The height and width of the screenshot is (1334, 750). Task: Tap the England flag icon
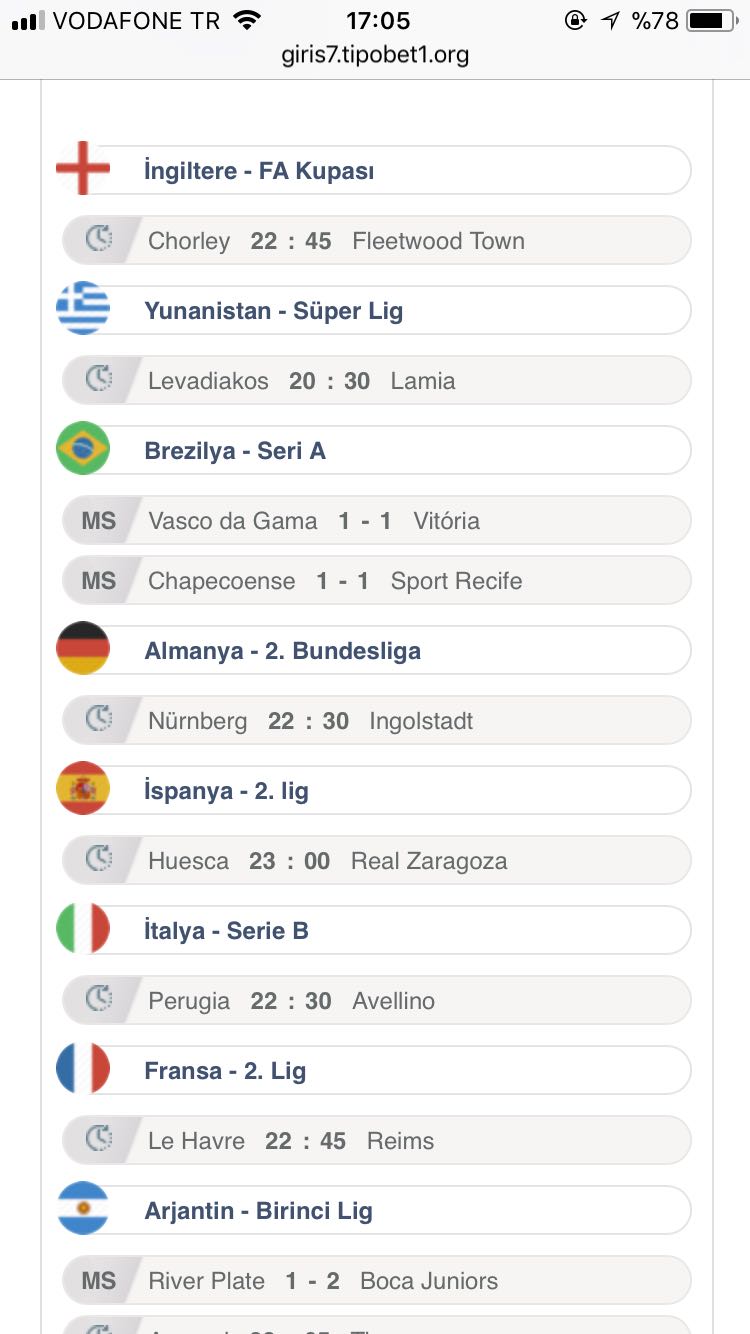click(x=83, y=169)
